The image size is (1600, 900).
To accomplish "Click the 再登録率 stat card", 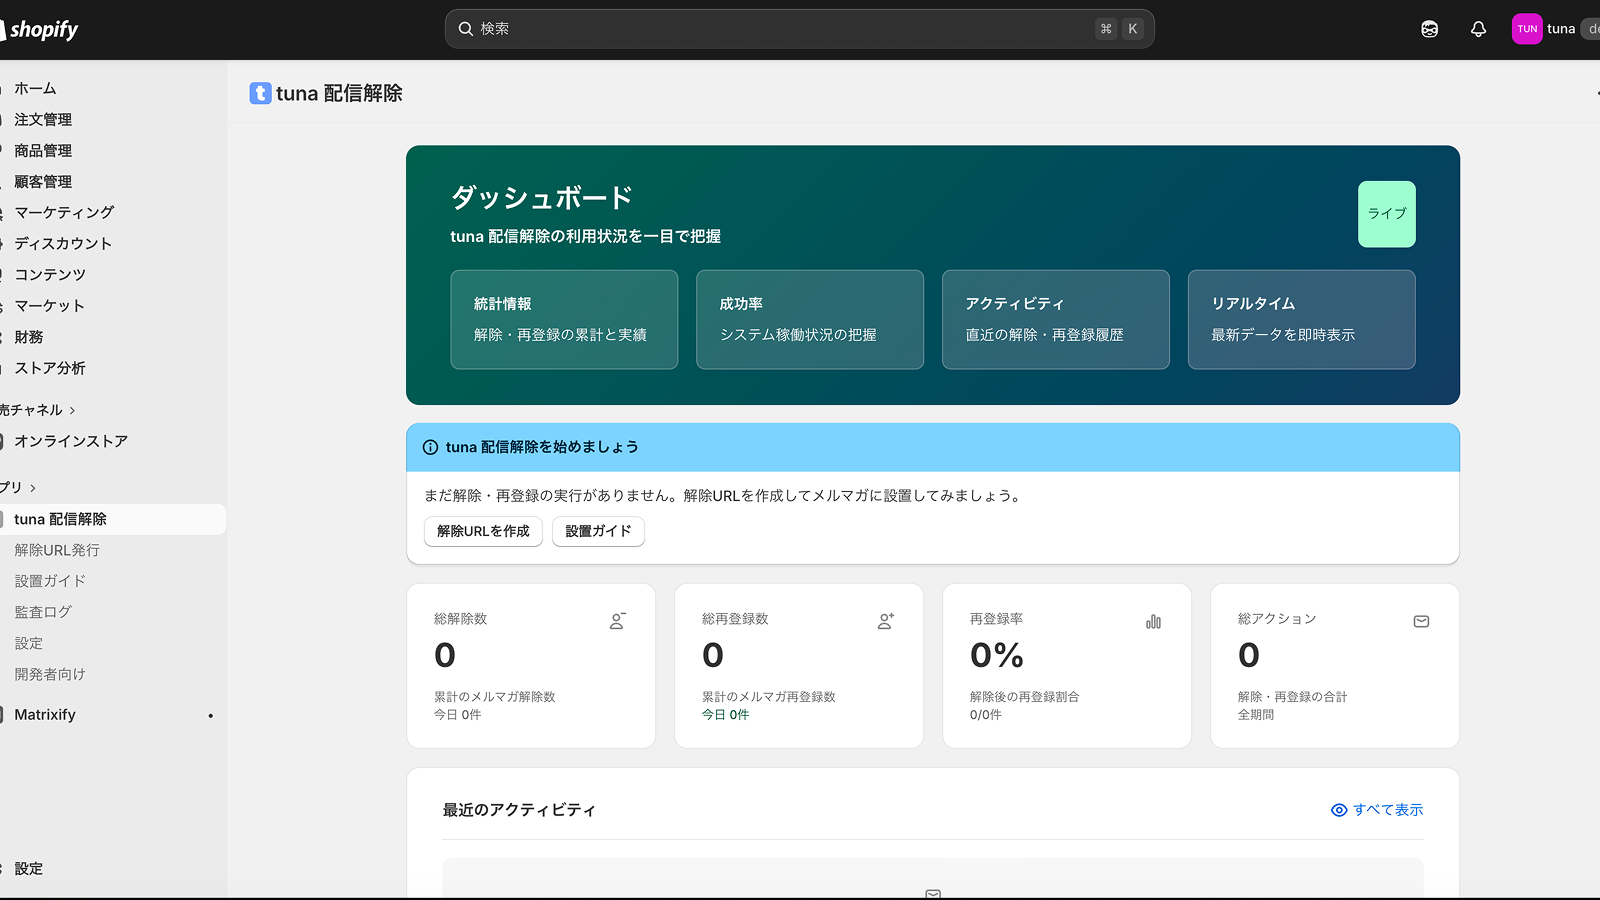I will (x=1067, y=666).
